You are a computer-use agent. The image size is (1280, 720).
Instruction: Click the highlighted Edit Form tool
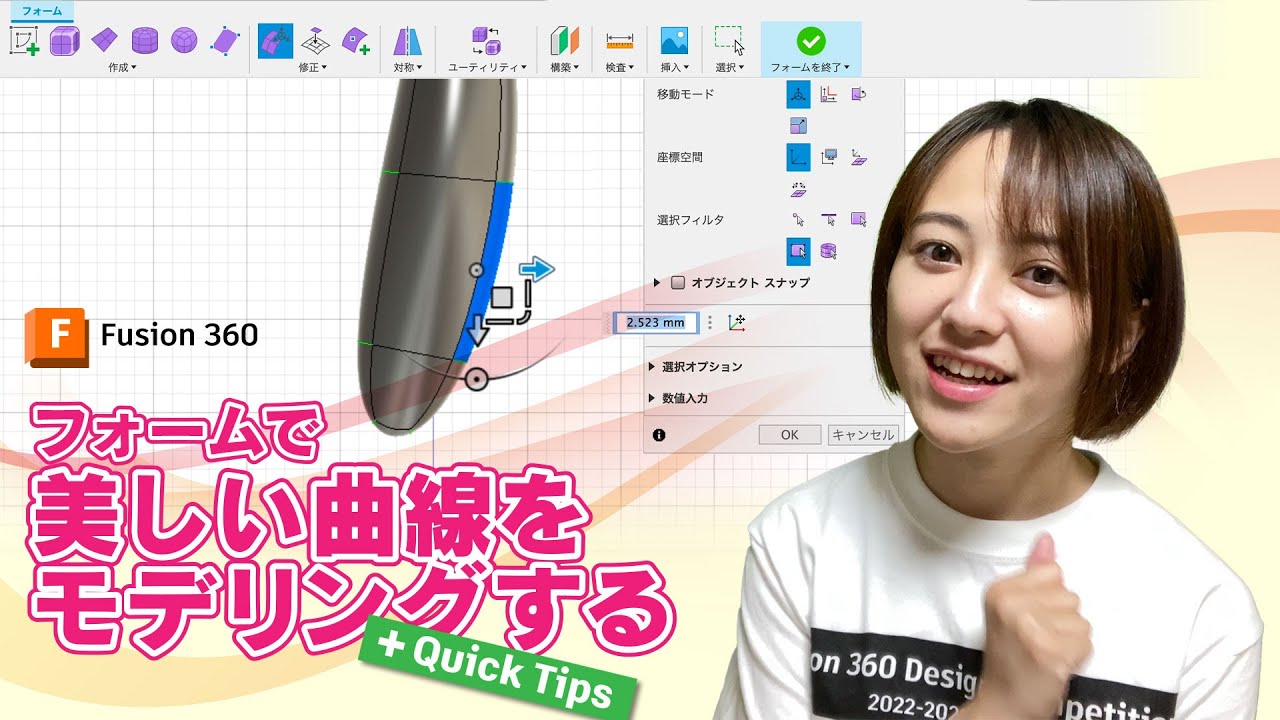click(276, 41)
